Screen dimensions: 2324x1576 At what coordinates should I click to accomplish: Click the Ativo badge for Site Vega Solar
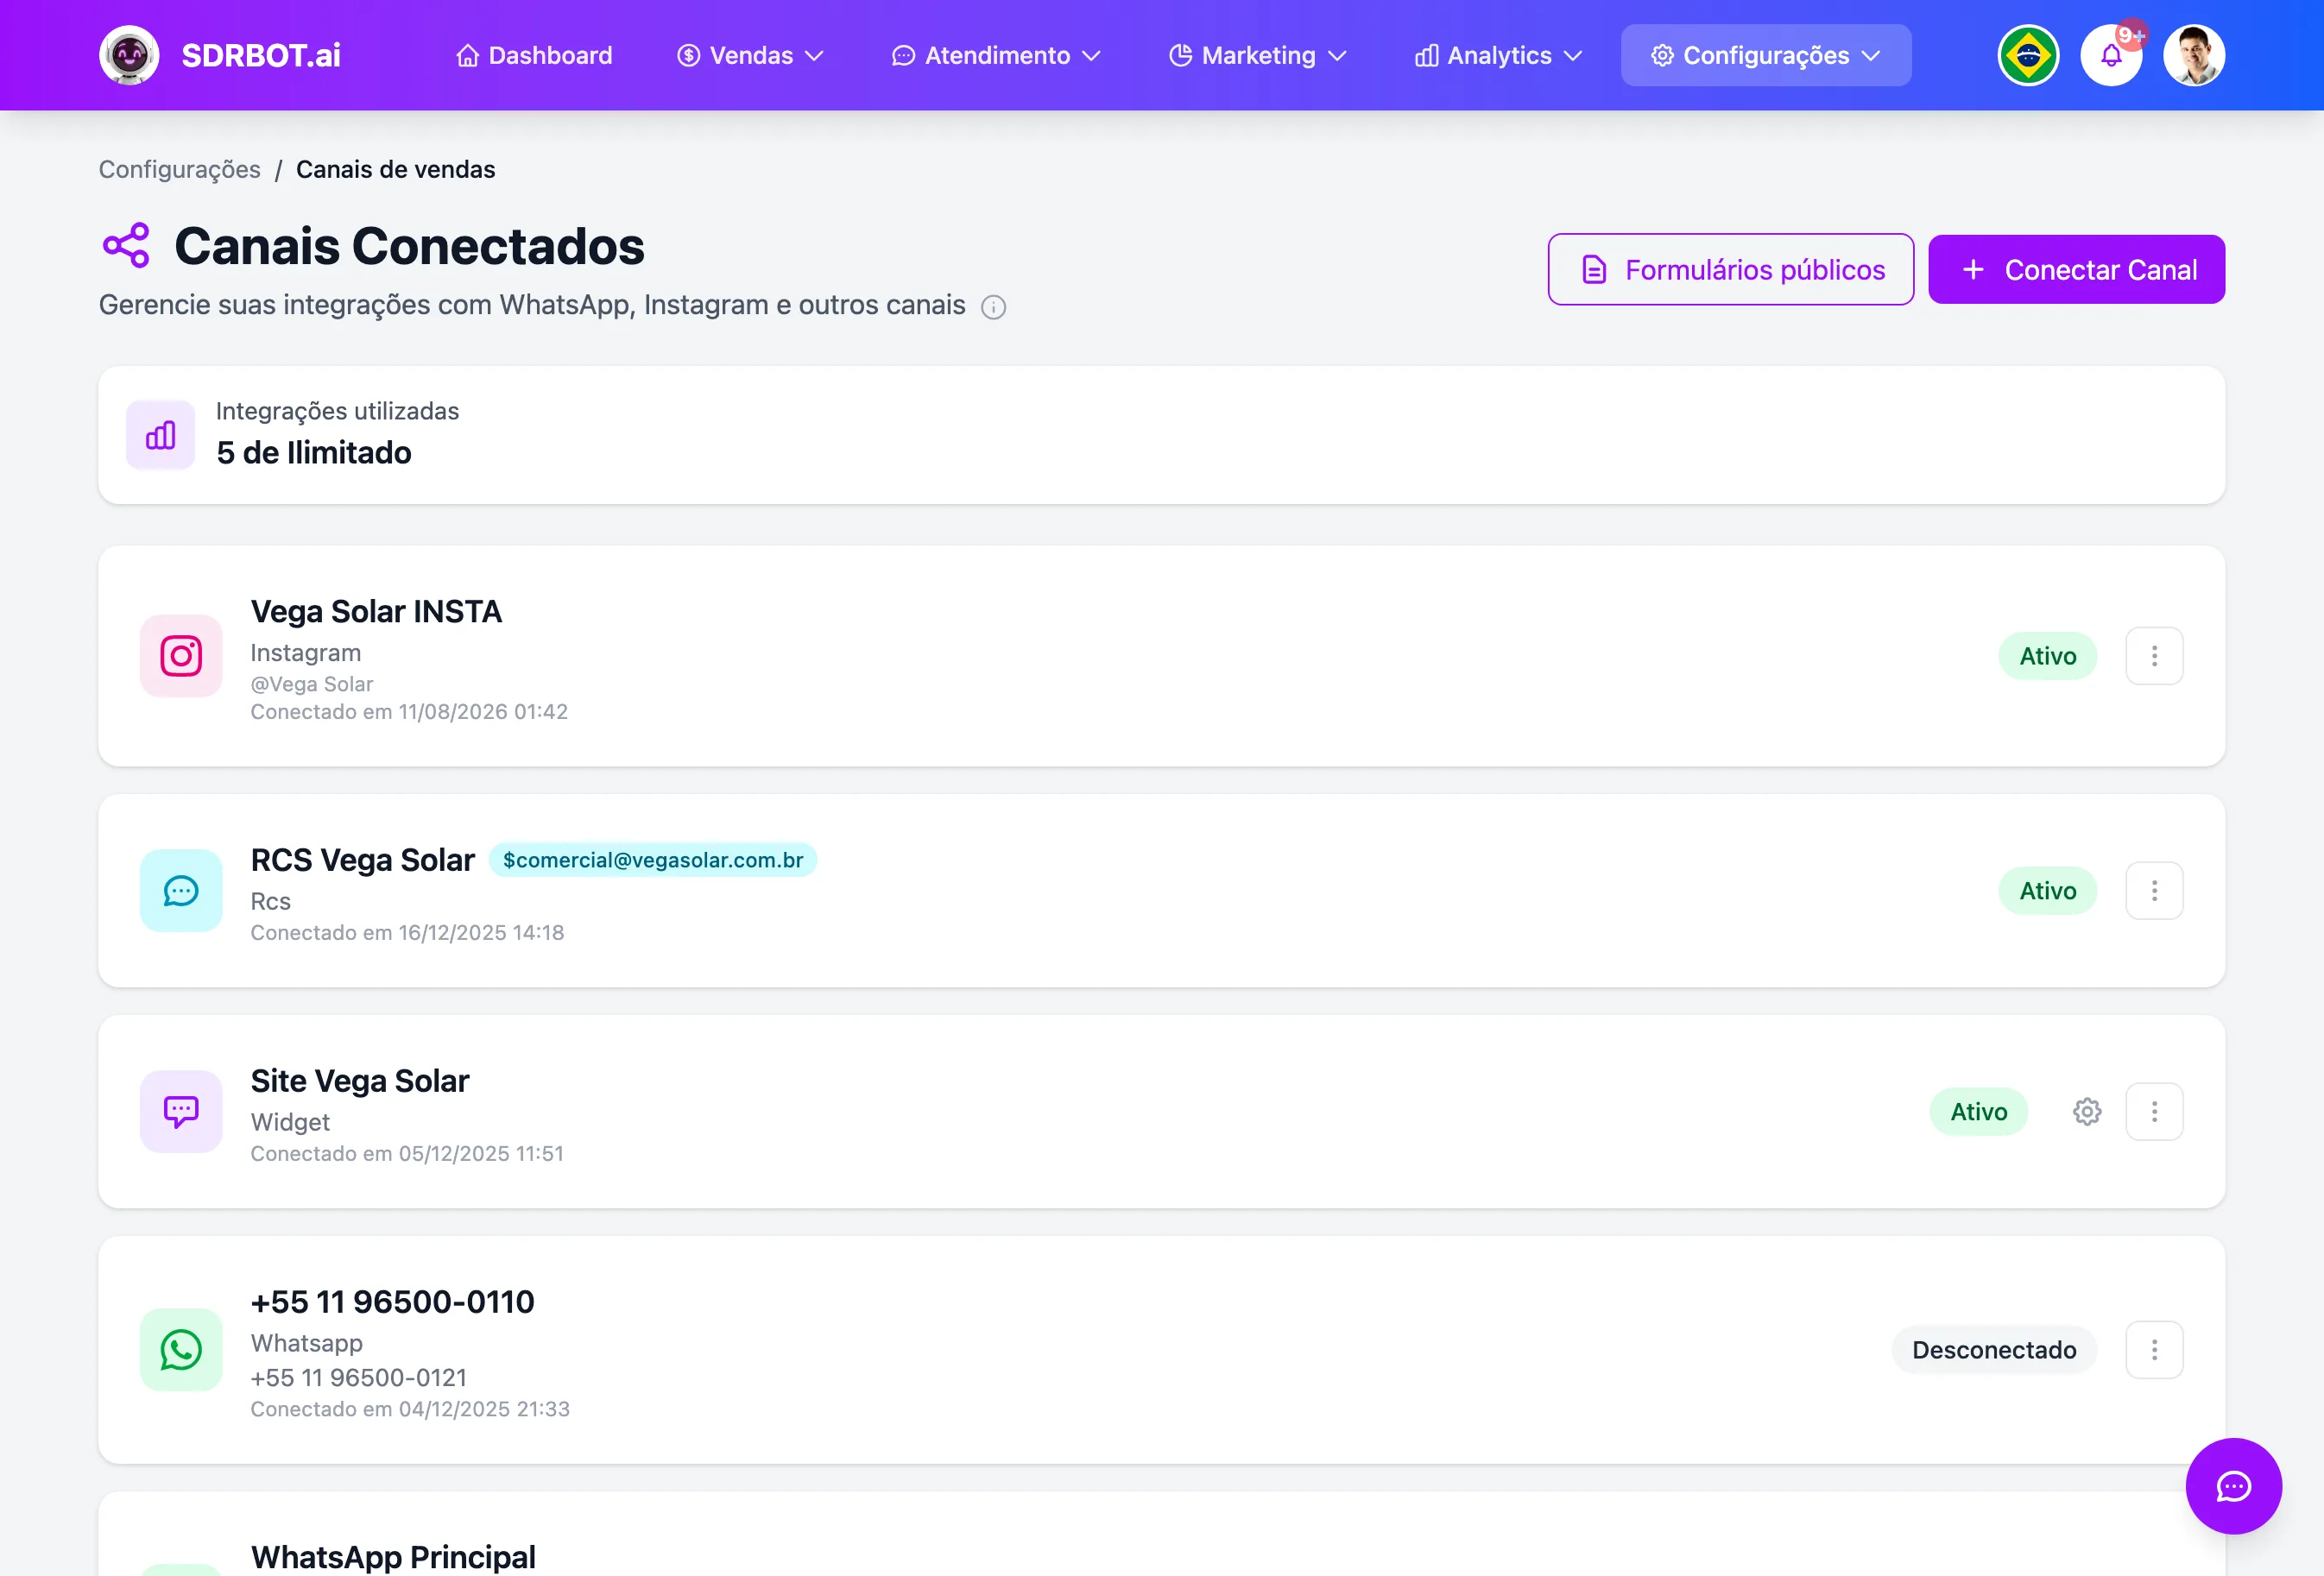point(1979,1112)
